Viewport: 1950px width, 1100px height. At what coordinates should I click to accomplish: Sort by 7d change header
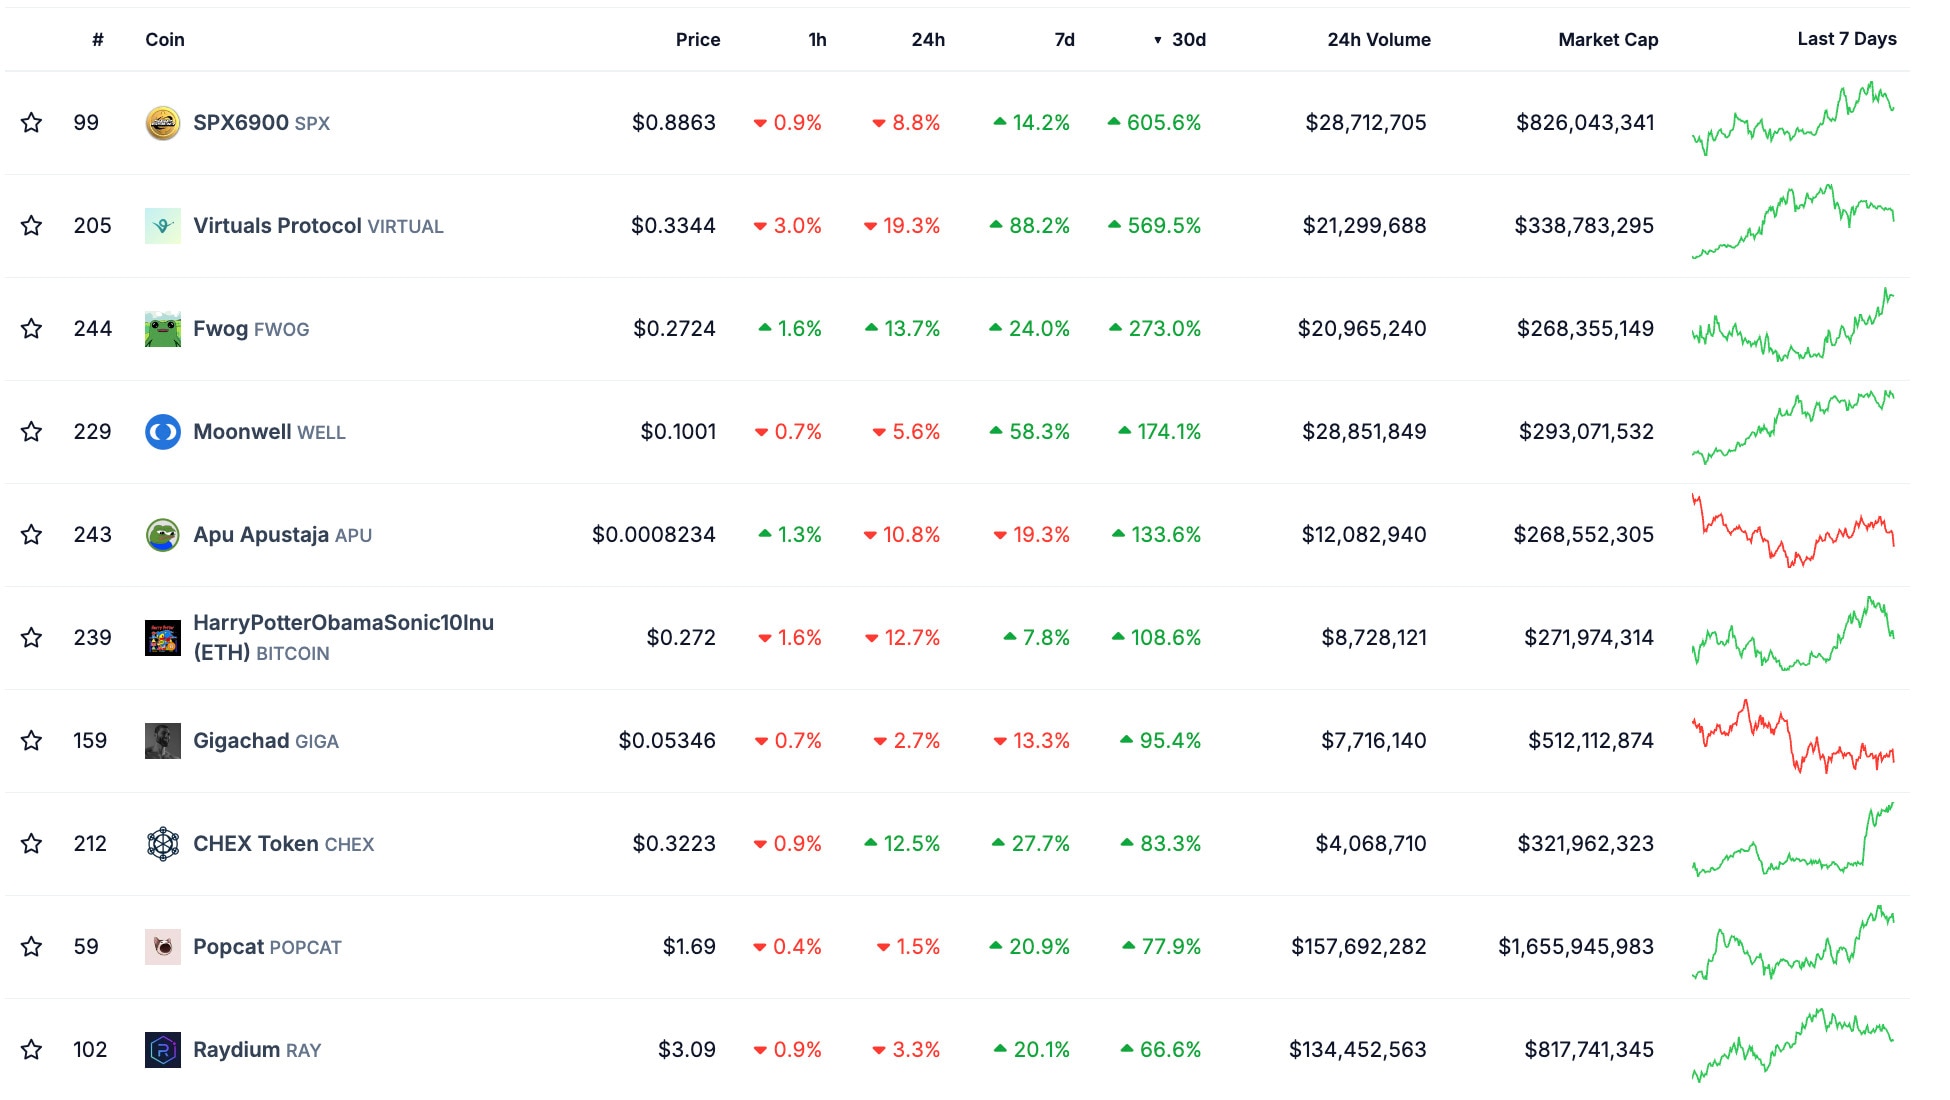pos(1065,40)
